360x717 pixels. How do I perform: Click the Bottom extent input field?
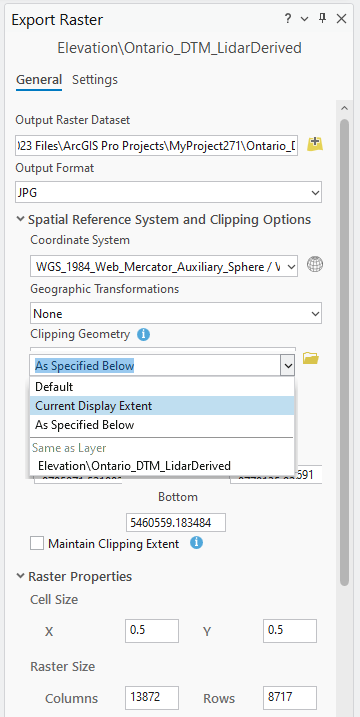(x=176, y=522)
